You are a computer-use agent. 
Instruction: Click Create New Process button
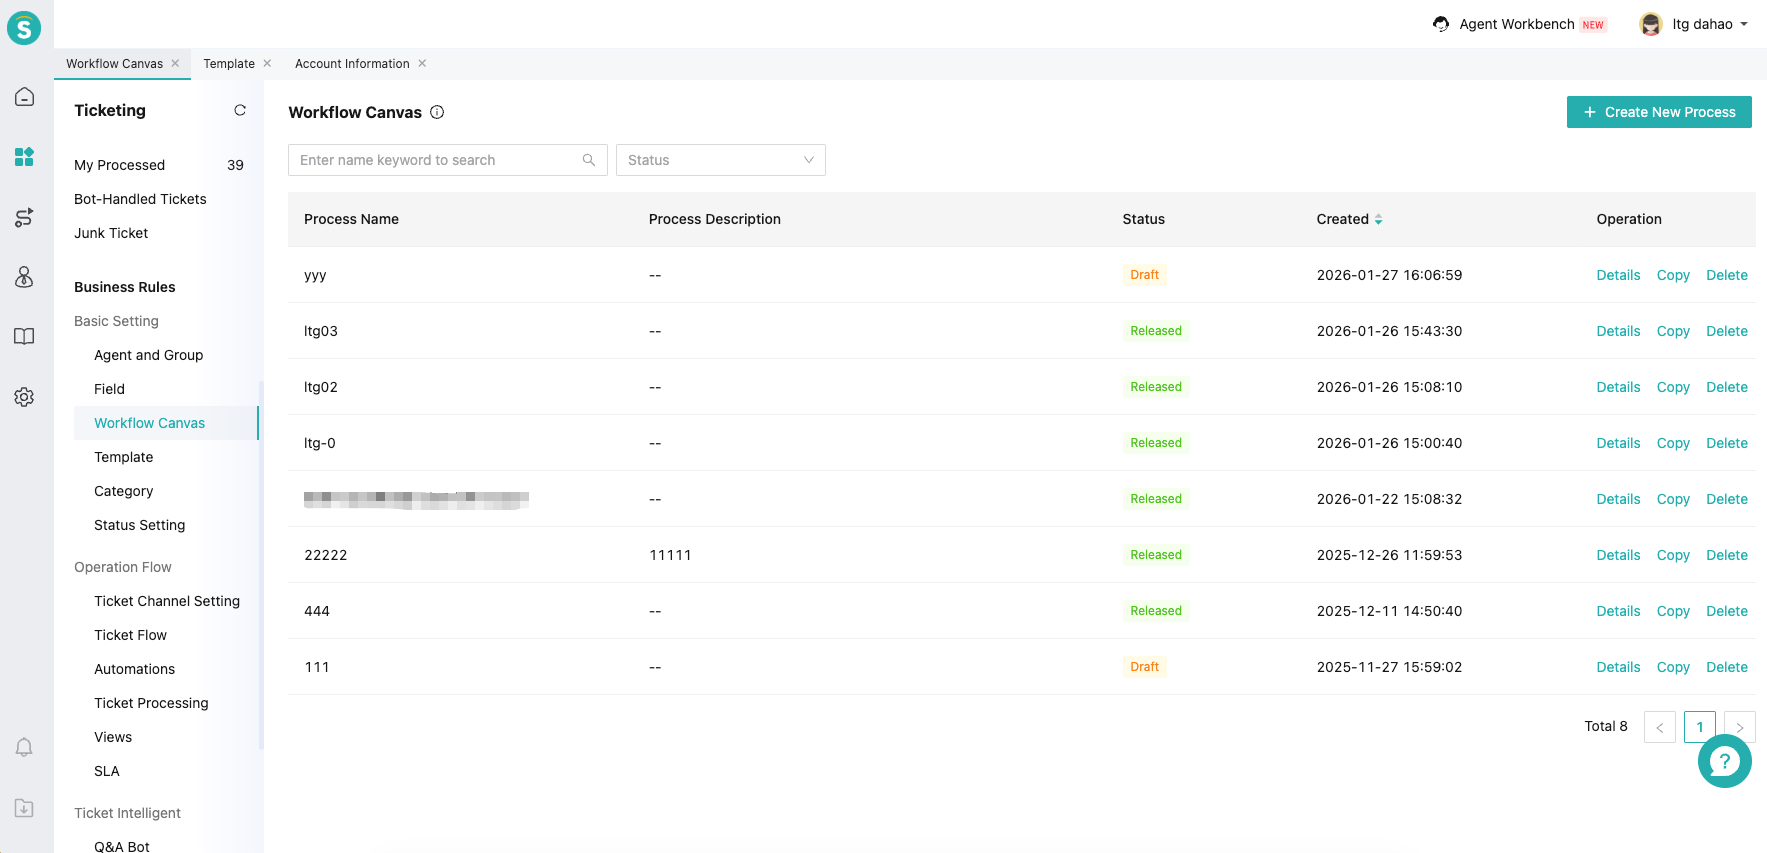coord(1658,112)
